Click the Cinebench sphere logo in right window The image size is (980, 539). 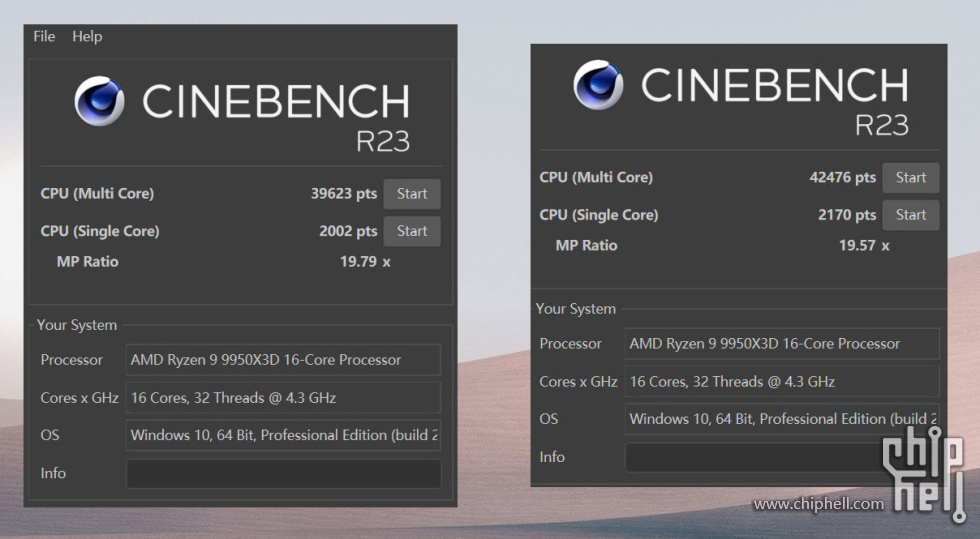(598, 85)
